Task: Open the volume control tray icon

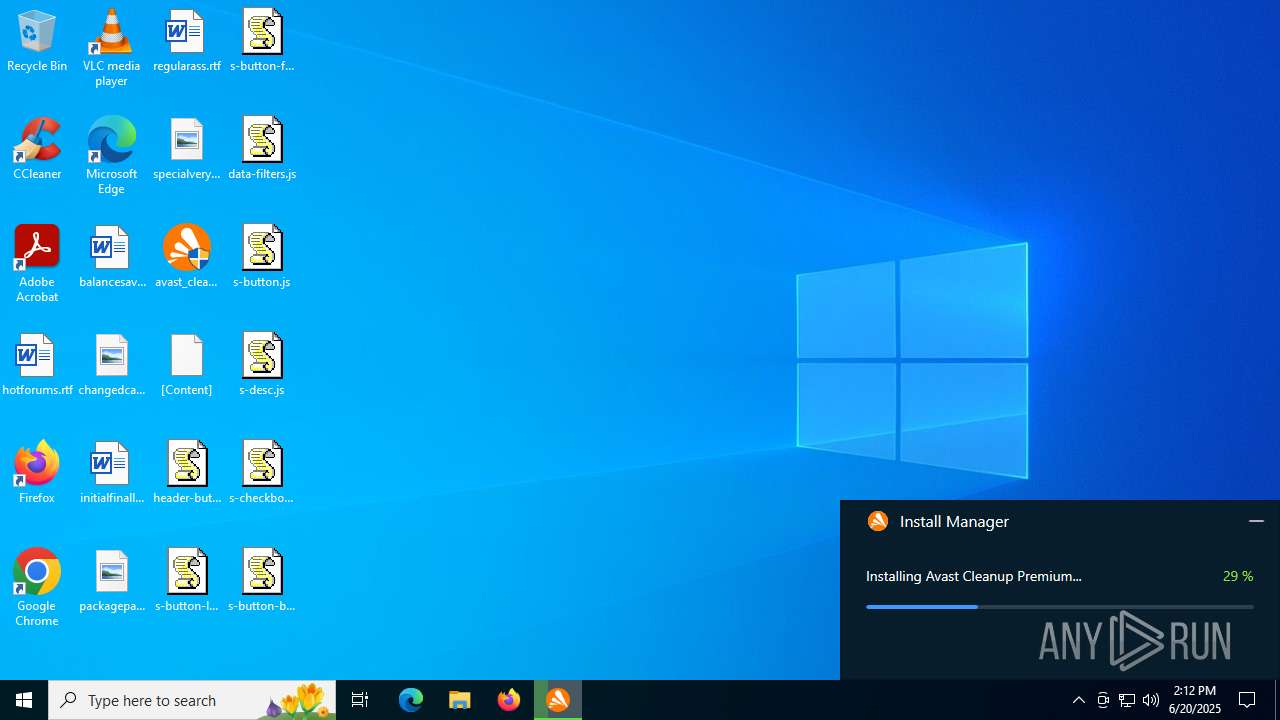Action: pos(1151,700)
